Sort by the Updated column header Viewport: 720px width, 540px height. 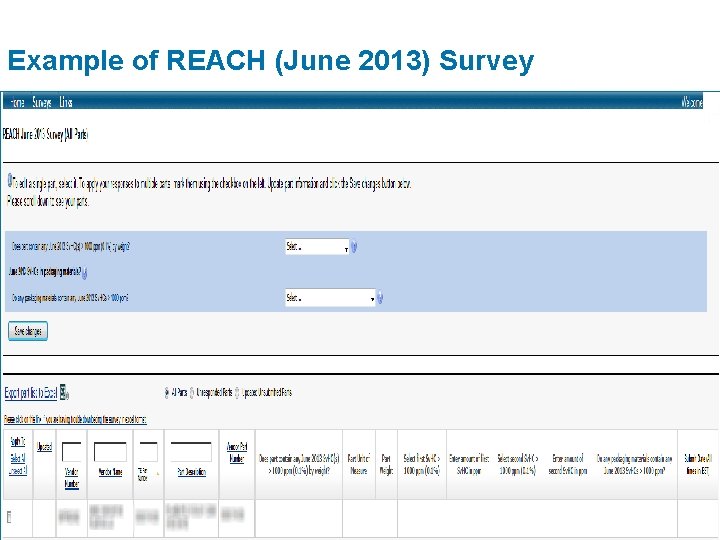[44, 447]
